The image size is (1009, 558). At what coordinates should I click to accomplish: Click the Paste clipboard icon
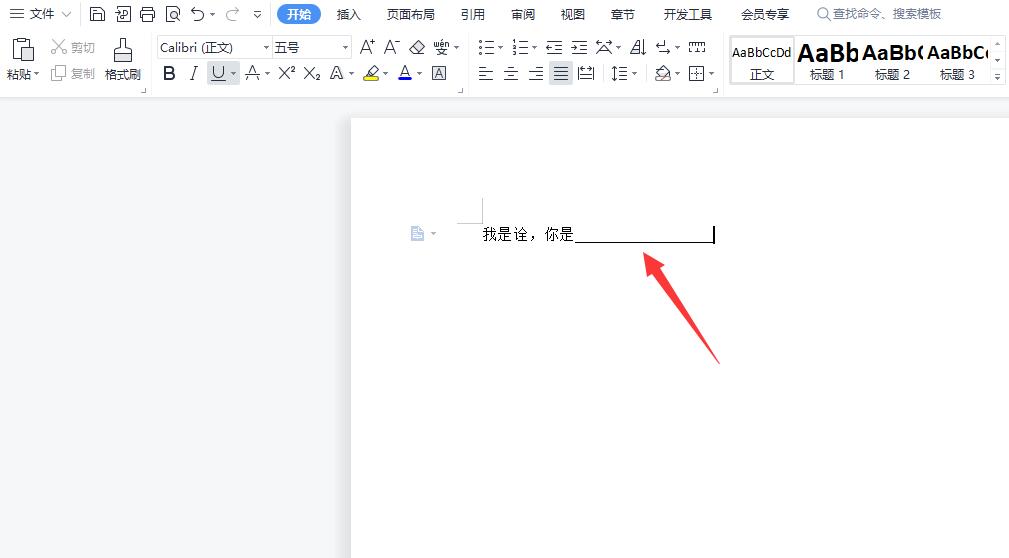23,51
